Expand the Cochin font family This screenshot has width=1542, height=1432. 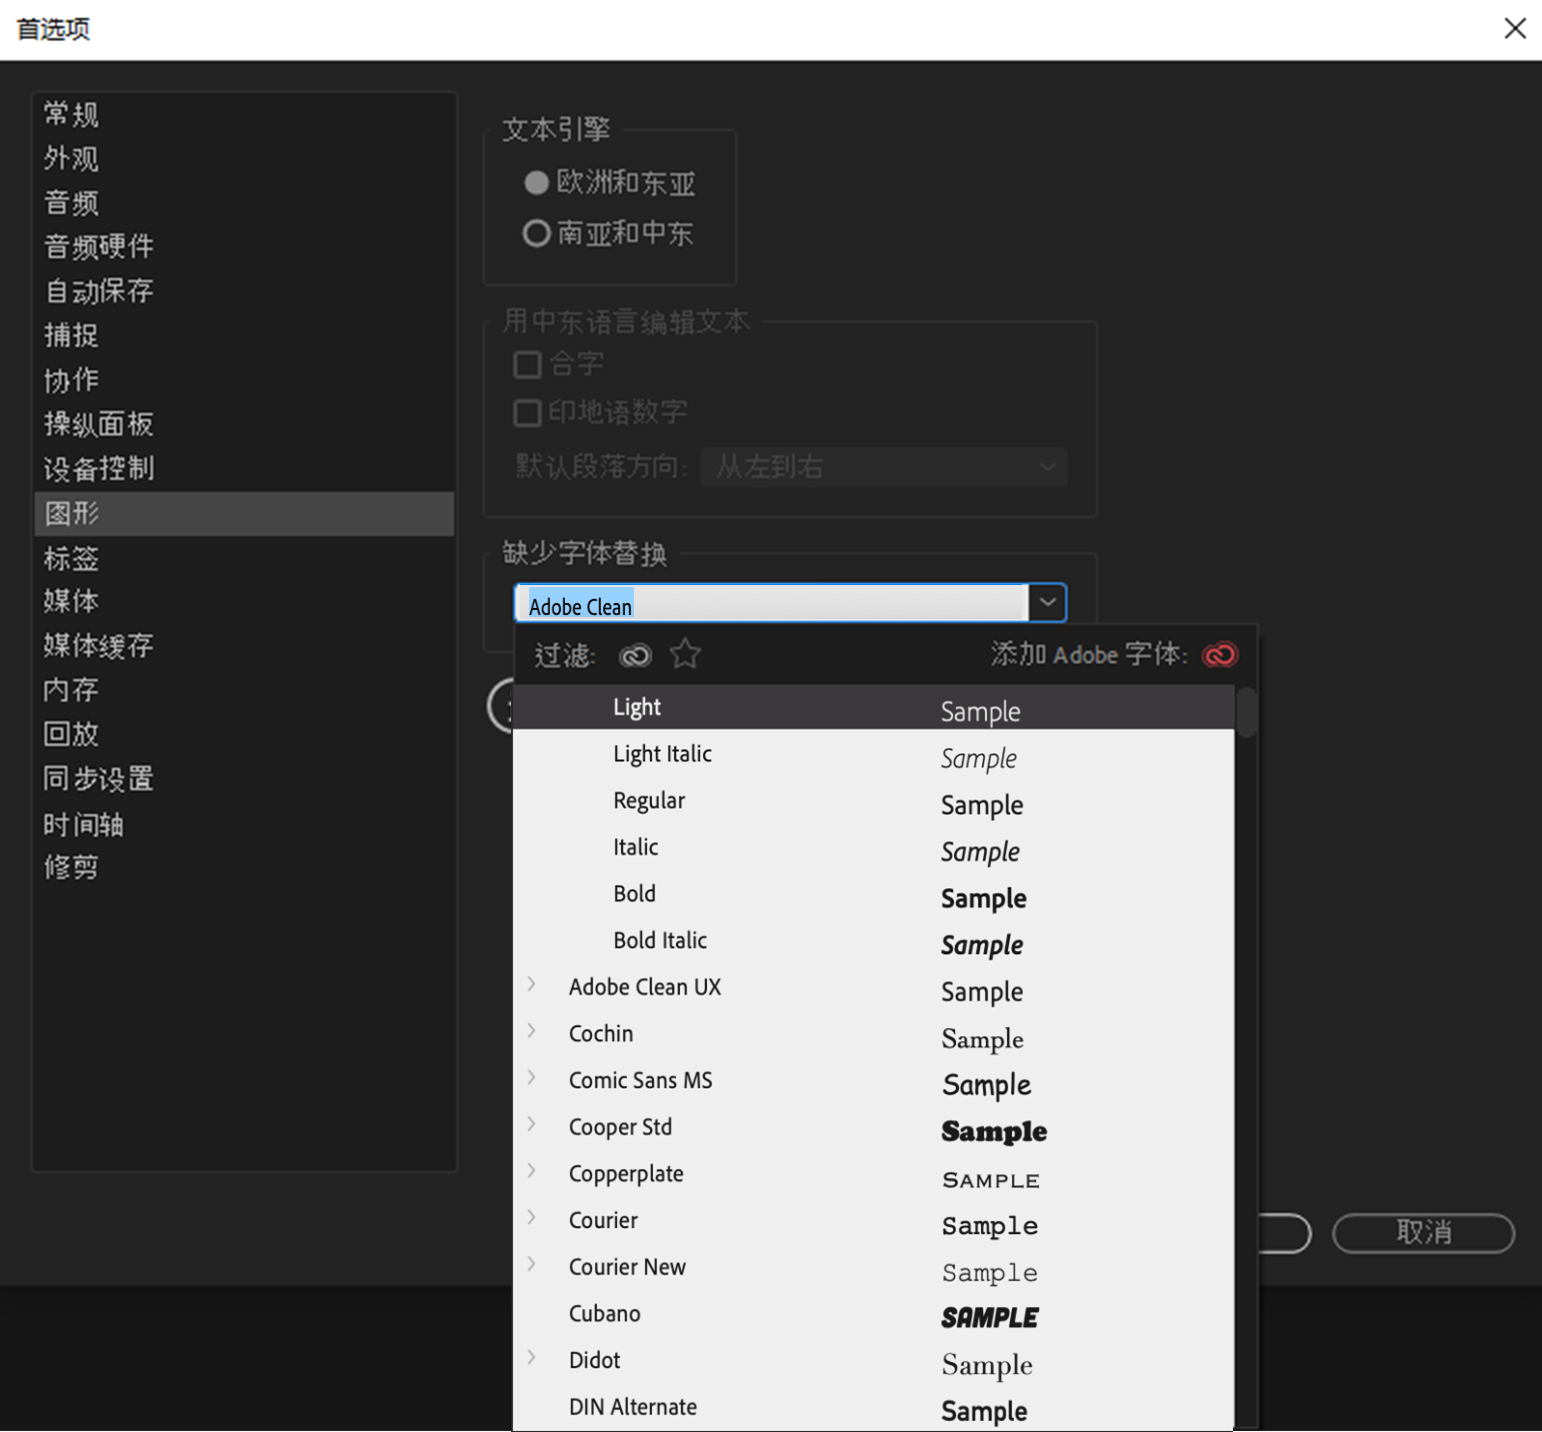click(531, 1031)
